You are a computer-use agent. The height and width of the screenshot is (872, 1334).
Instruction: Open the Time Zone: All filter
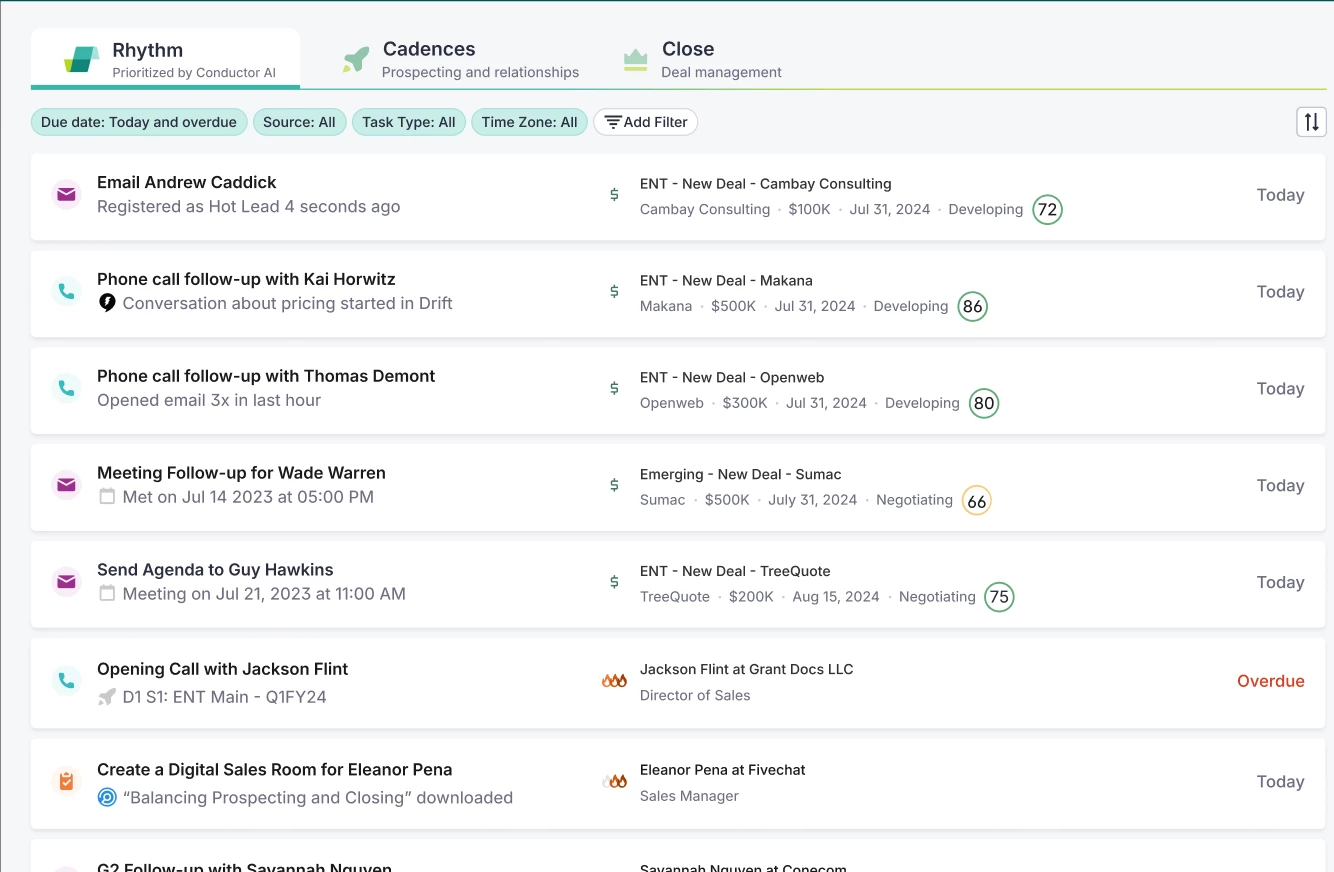(530, 122)
